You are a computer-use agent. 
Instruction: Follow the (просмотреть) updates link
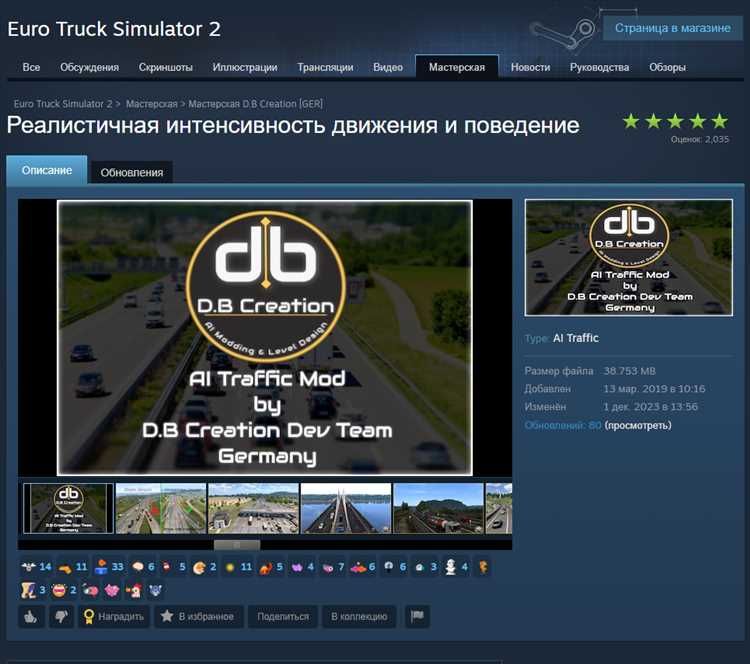[638, 425]
